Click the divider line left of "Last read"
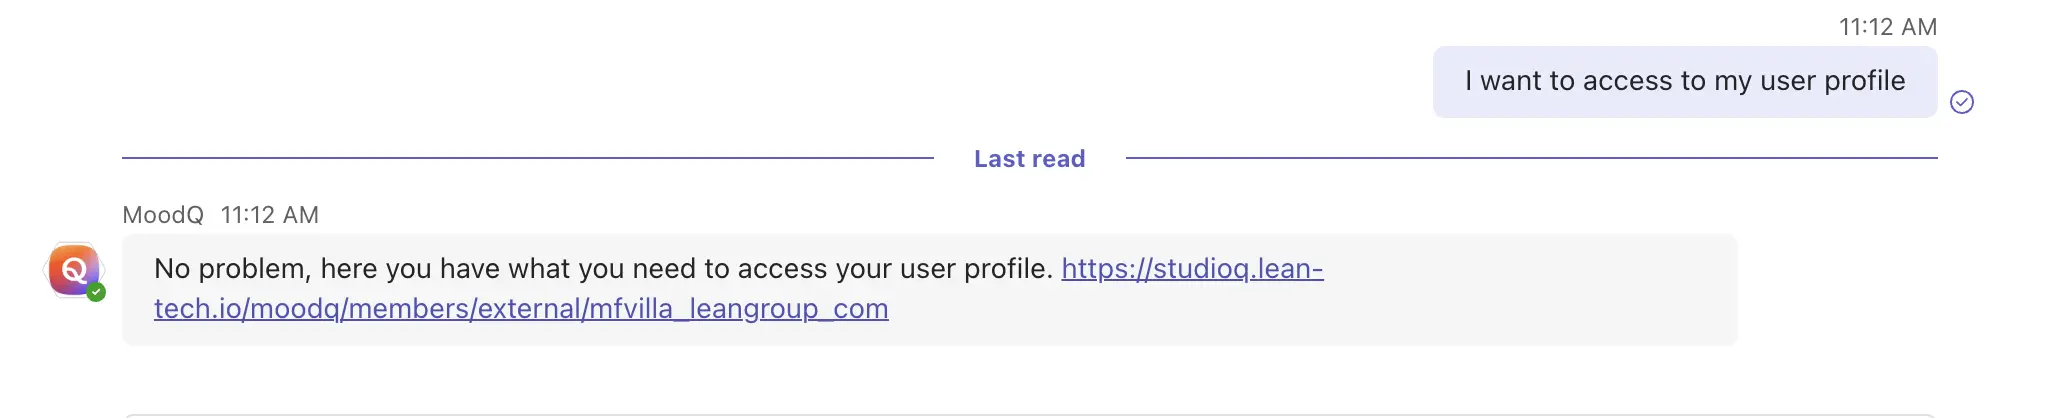 pyautogui.click(x=528, y=158)
